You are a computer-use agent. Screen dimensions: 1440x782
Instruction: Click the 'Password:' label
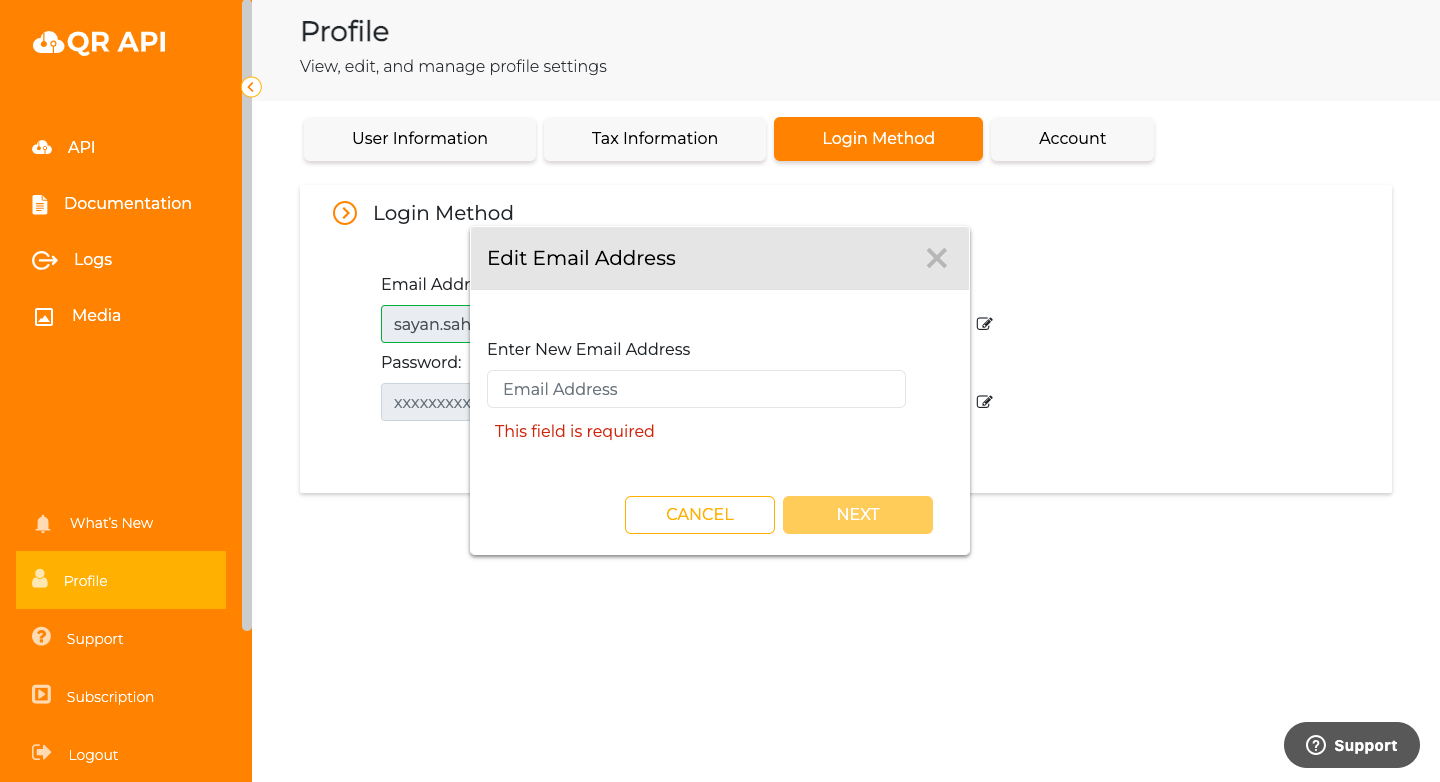click(x=421, y=363)
